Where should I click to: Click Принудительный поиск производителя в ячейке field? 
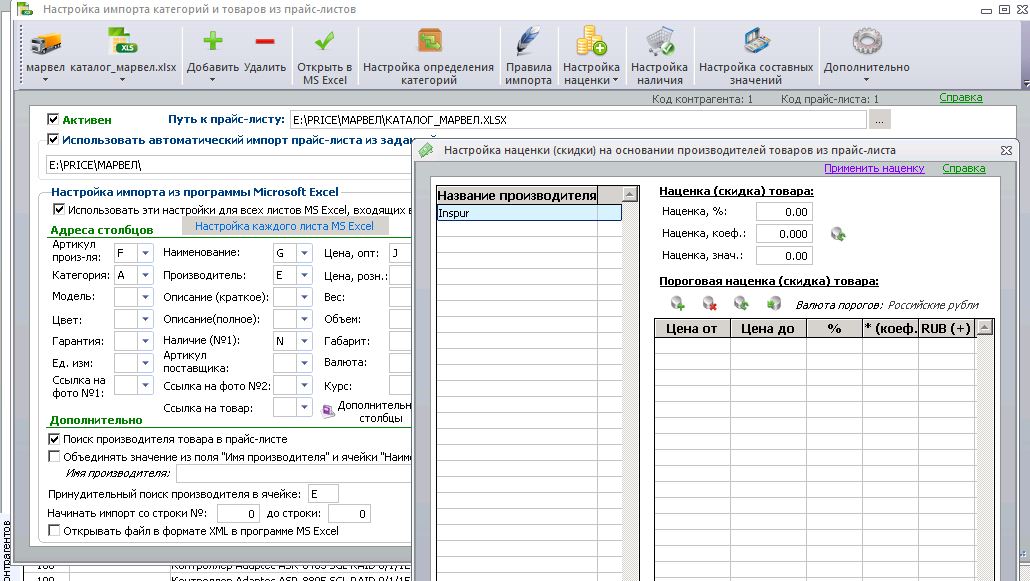pyautogui.click(x=323, y=494)
